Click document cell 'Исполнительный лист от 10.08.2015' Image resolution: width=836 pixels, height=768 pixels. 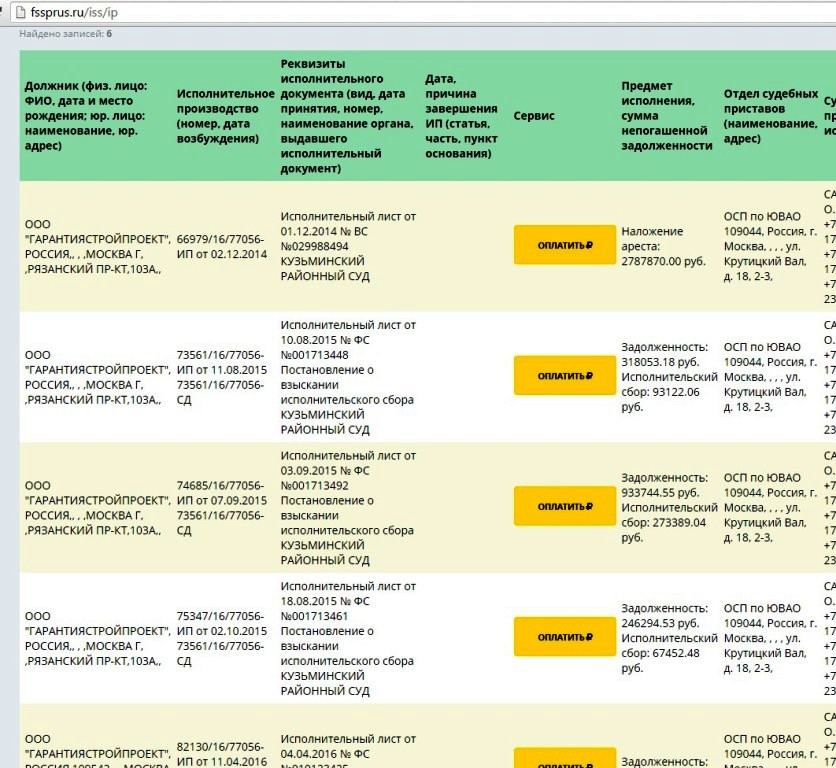348,377
